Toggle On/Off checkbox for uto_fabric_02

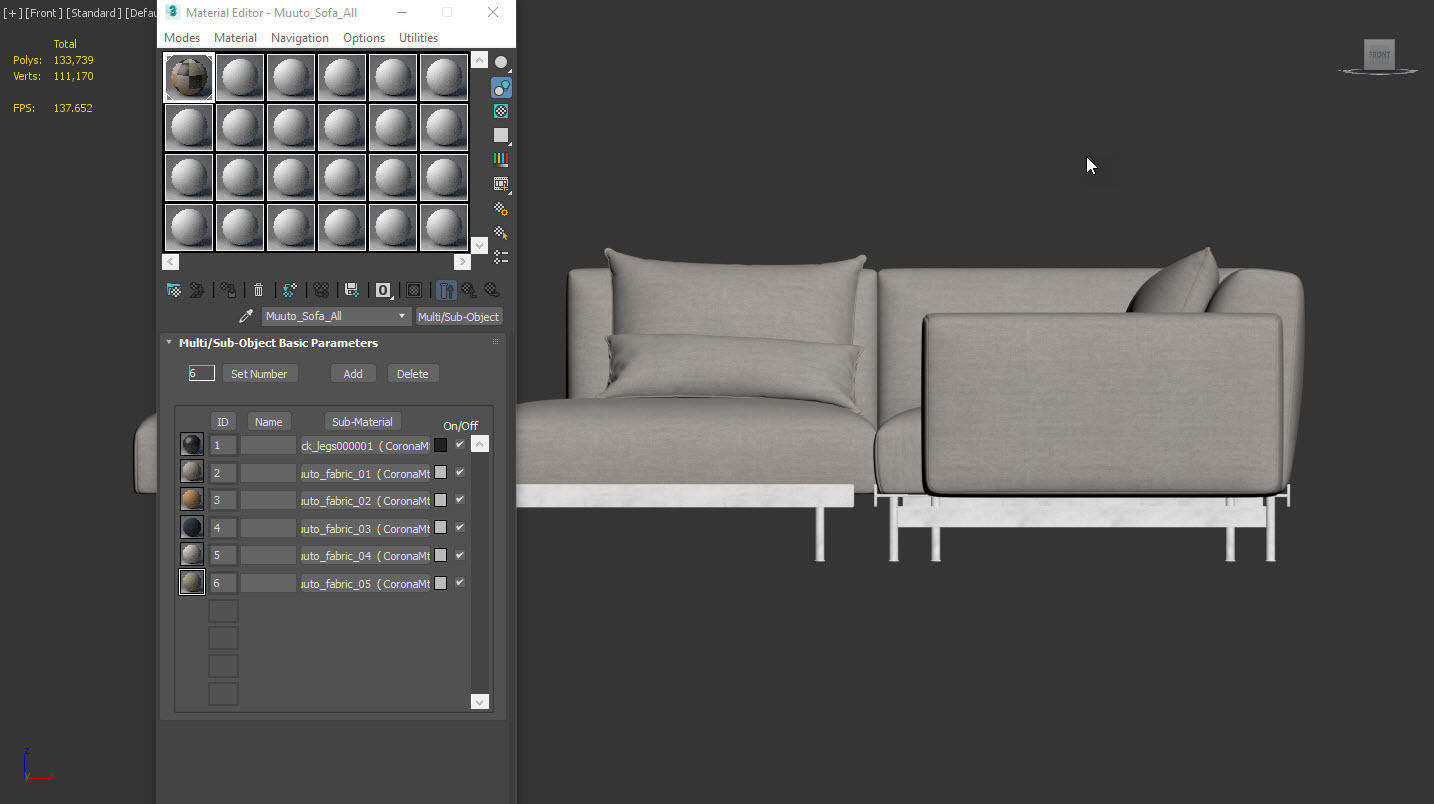point(460,499)
